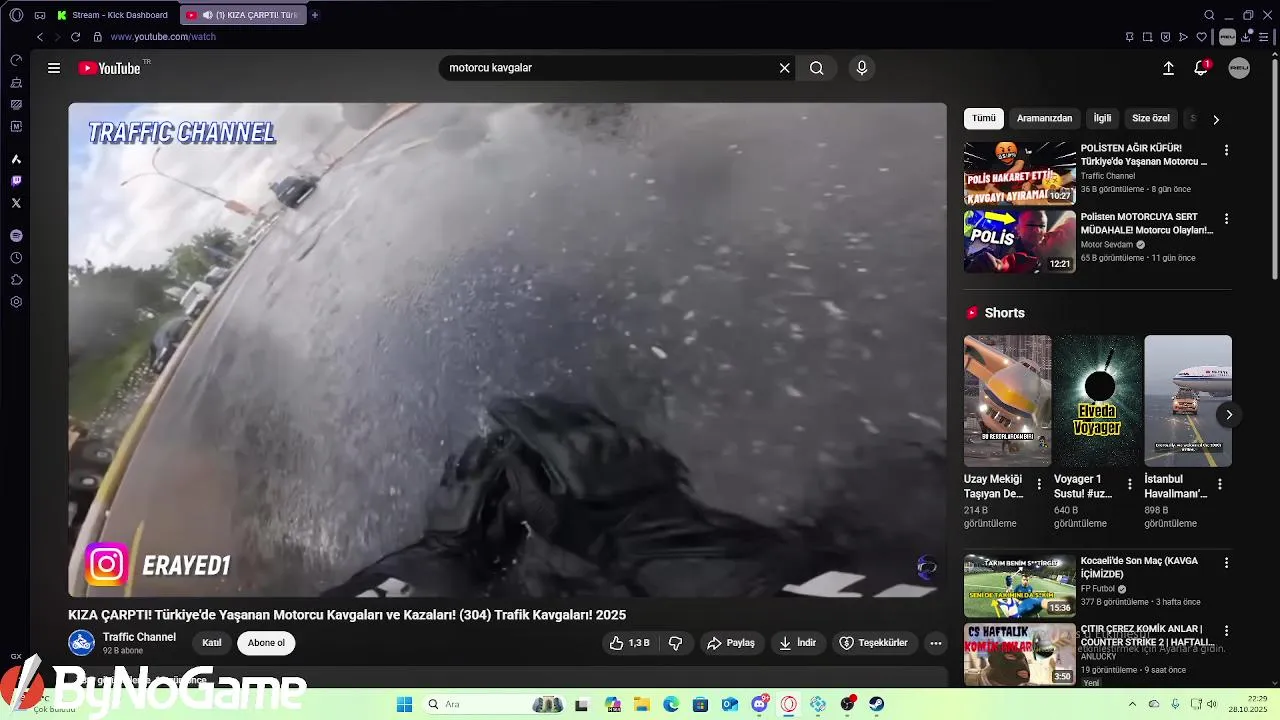Open Opera search tabs magnifier
The width and height of the screenshot is (1280, 720).
[1209, 15]
